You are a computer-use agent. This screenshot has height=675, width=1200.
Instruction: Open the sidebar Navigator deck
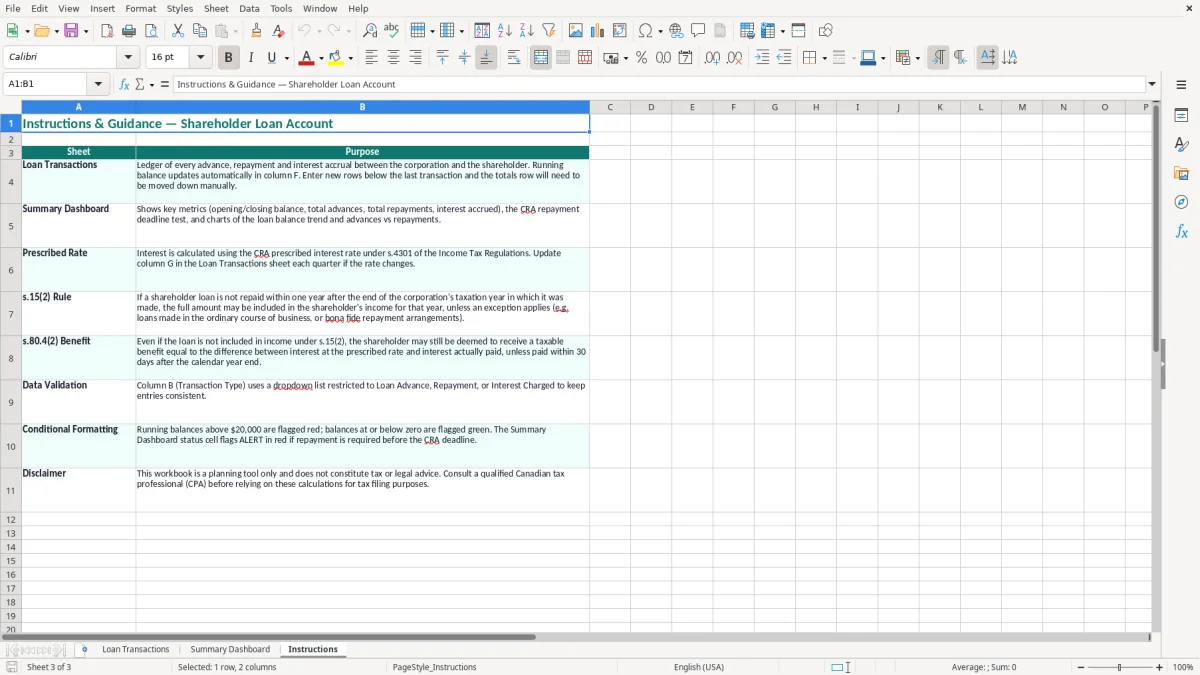(x=1181, y=202)
